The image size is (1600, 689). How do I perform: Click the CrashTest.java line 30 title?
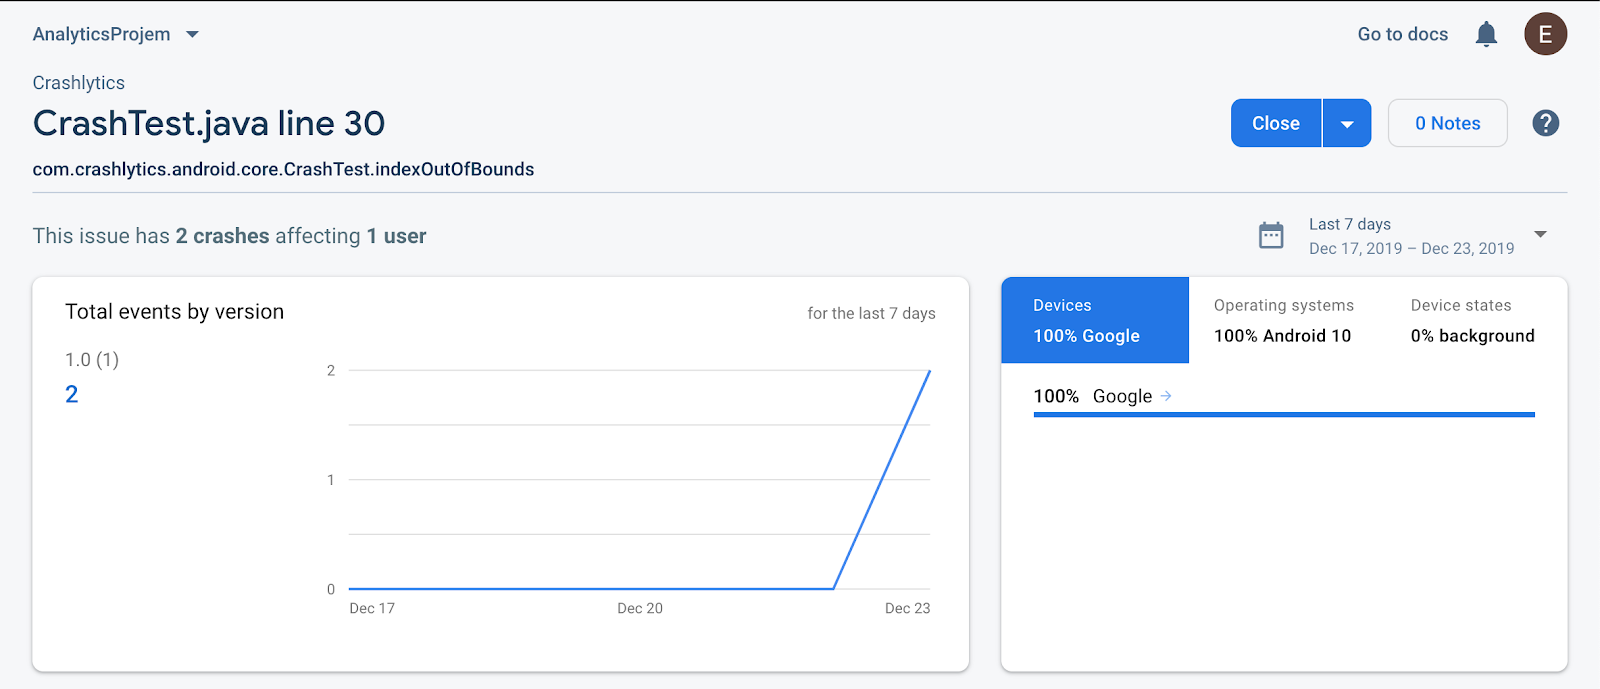pyautogui.click(x=209, y=124)
